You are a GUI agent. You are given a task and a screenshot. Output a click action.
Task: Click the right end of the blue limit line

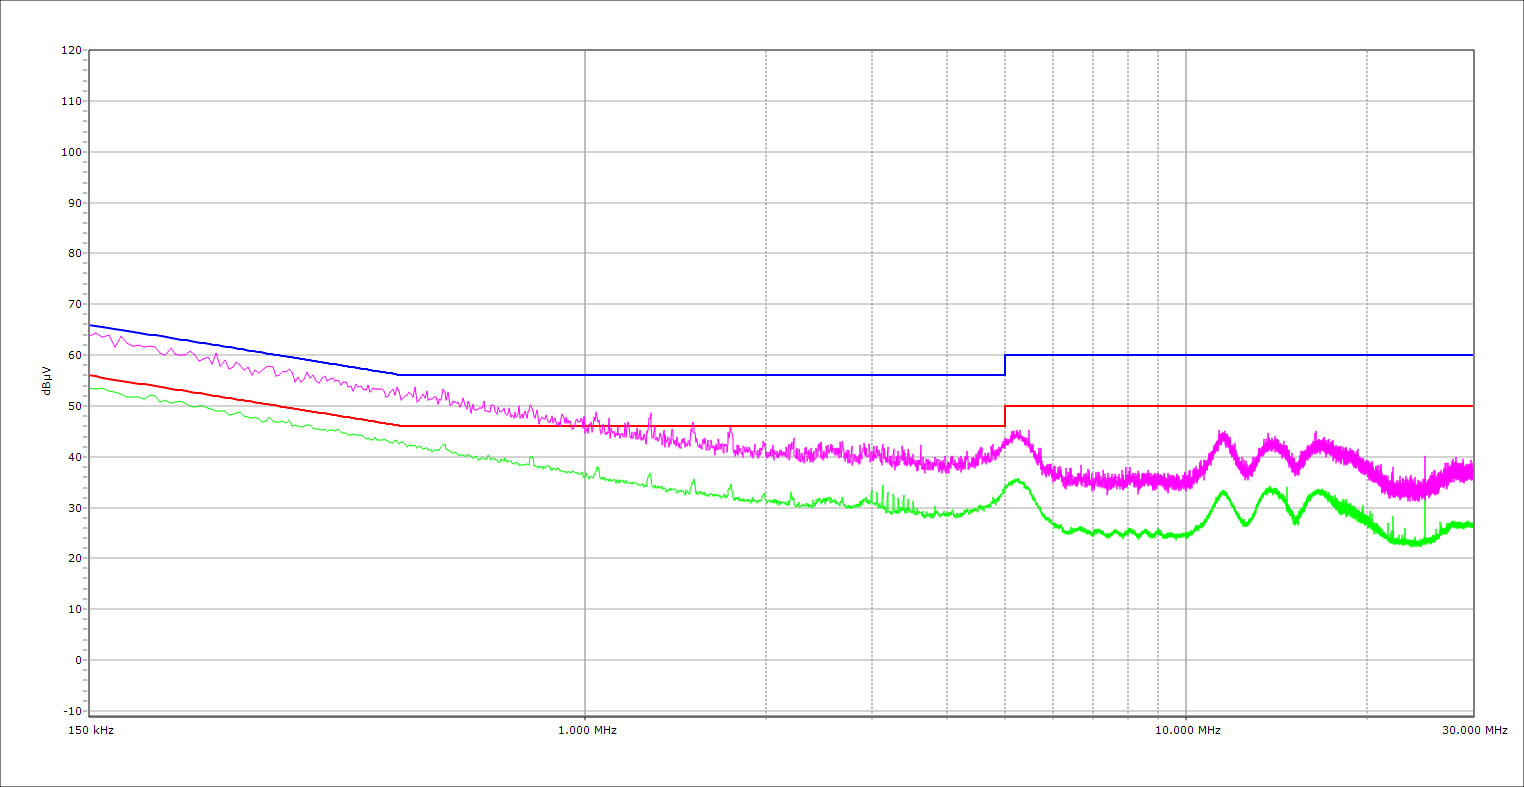(x=1471, y=355)
